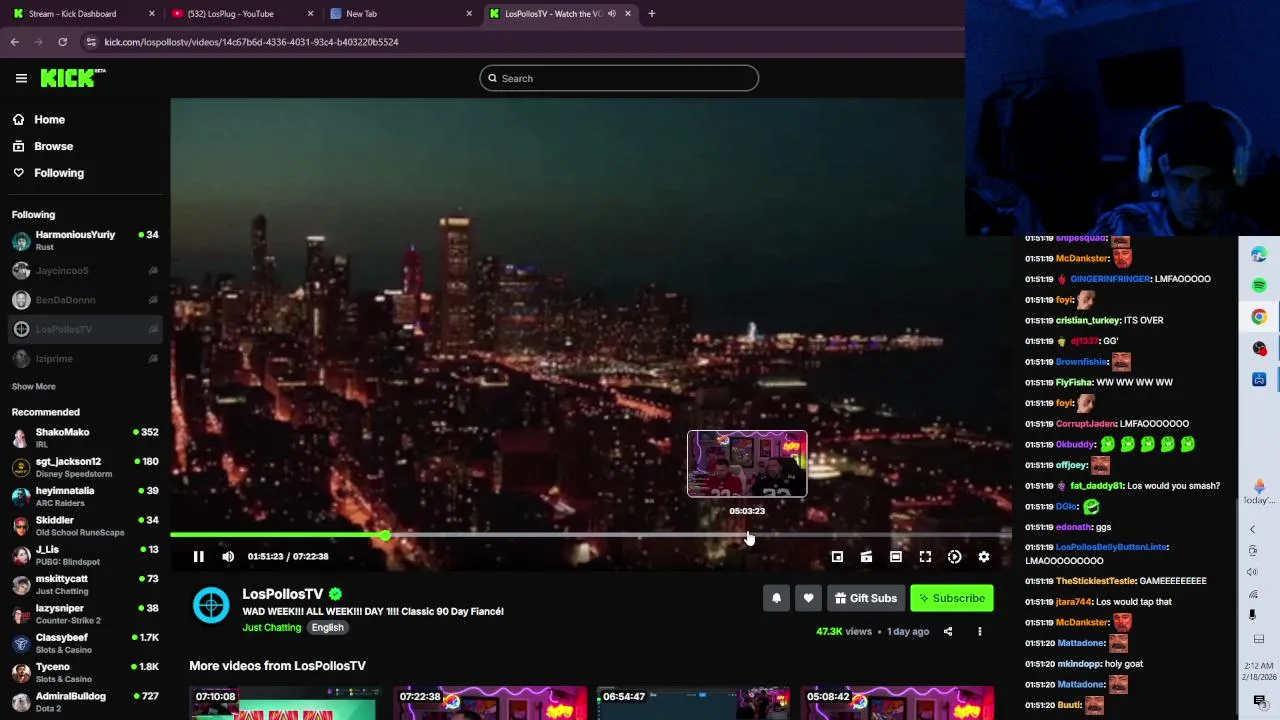The height and width of the screenshot is (720, 1280).
Task: Open AdmiralBulldog recommended channel
Action: click(85, 701)
